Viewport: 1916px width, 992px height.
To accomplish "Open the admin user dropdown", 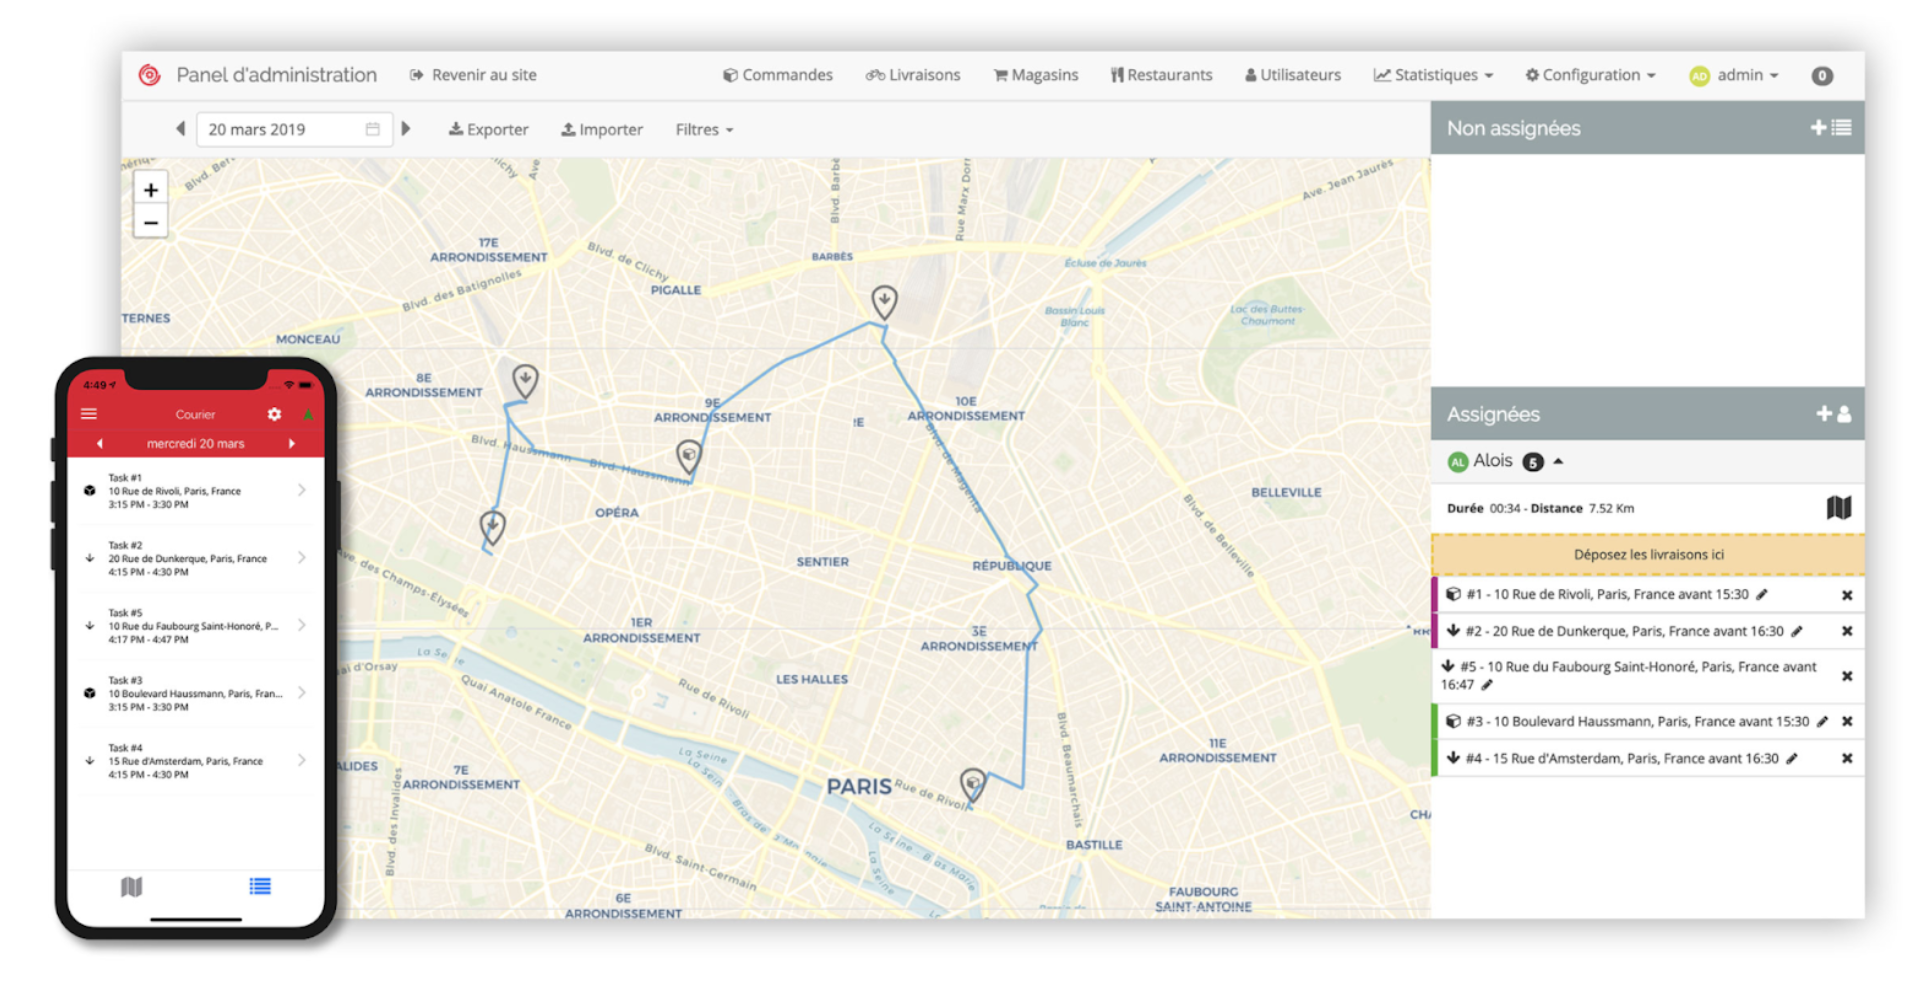I will point(1734,75).
